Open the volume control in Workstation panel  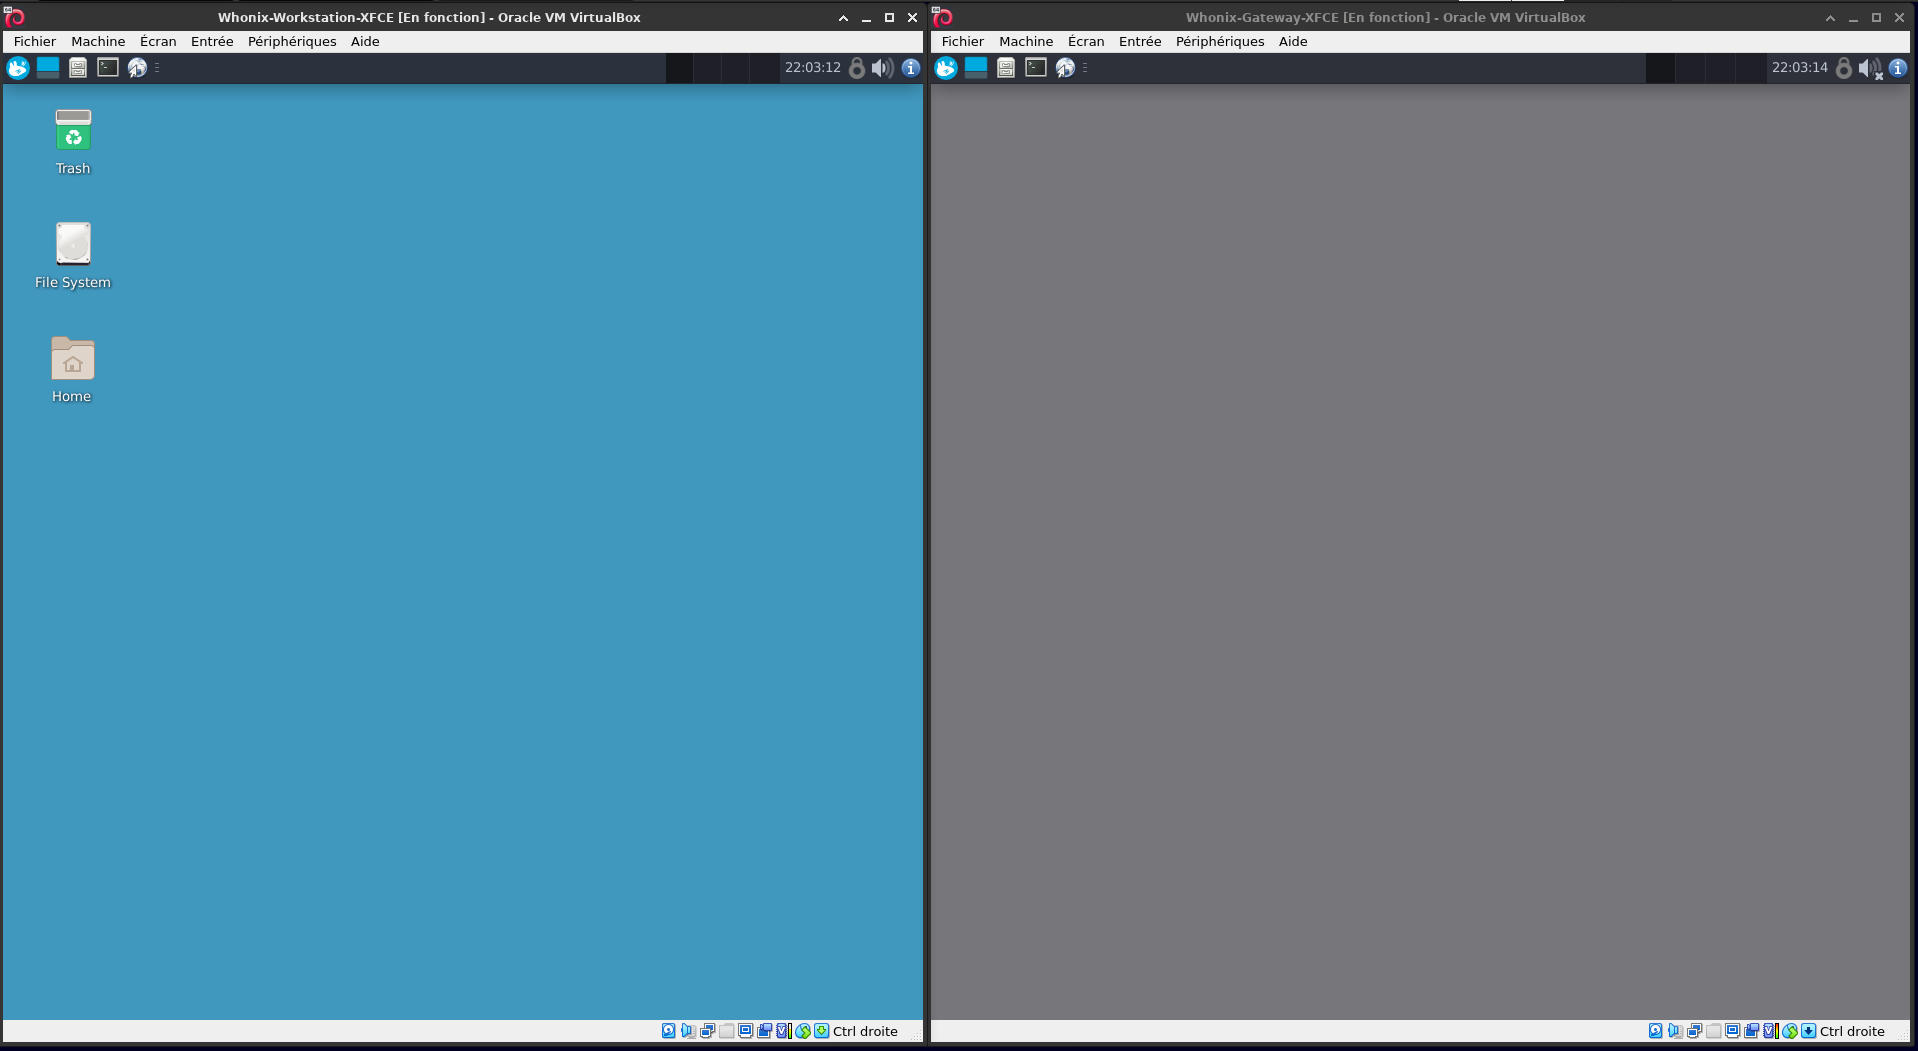coord(882,67)
